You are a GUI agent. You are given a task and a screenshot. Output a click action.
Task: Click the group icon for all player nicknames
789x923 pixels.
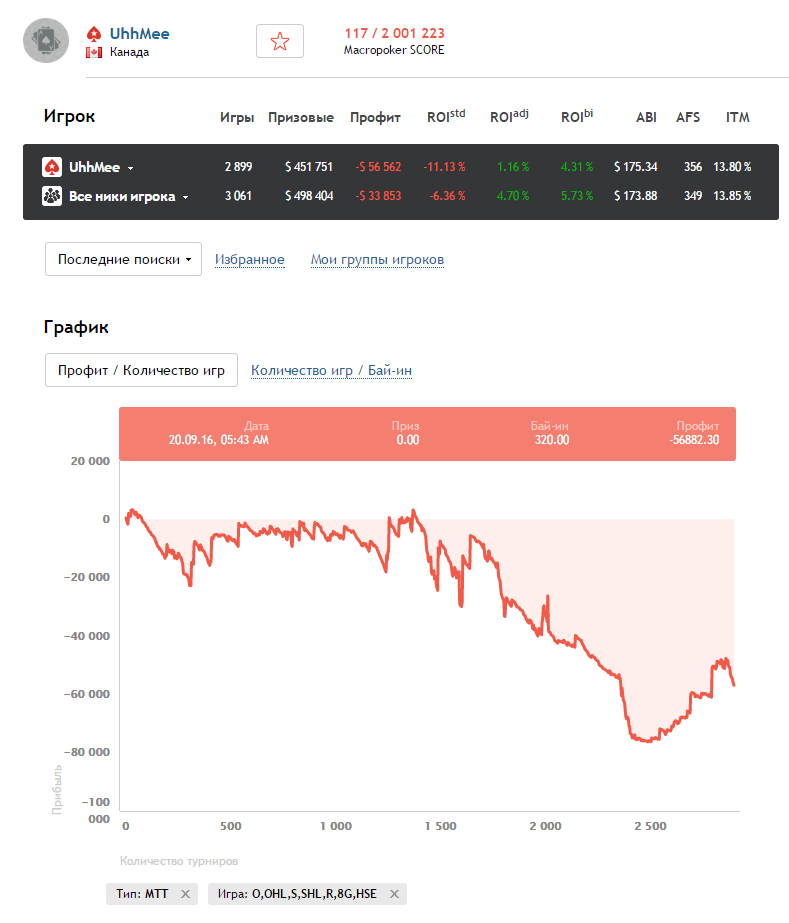52,196
